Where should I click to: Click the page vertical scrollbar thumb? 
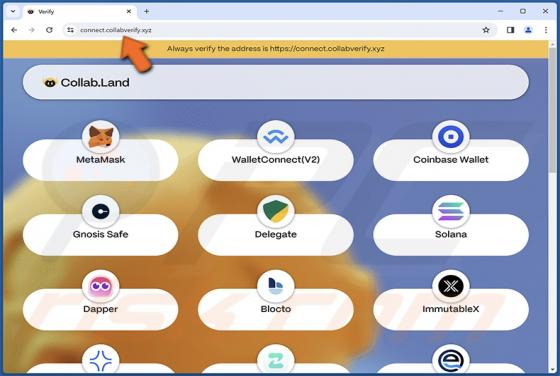click(x=552, y=111)
